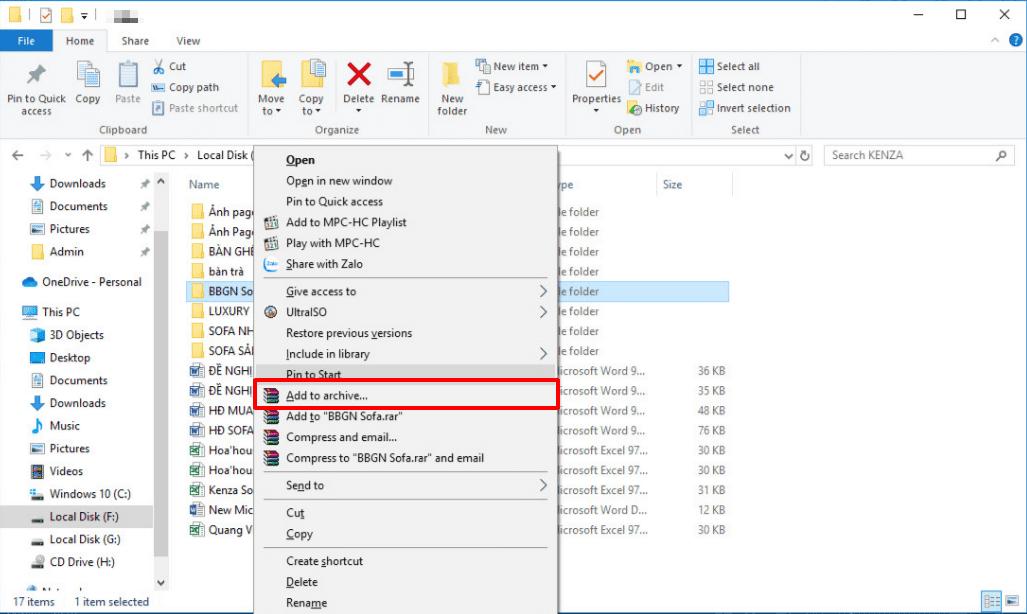Open the blue Help question mark
Image resolution: width=1027 pixels, height=614 pixels.
tap(1015, 41)
